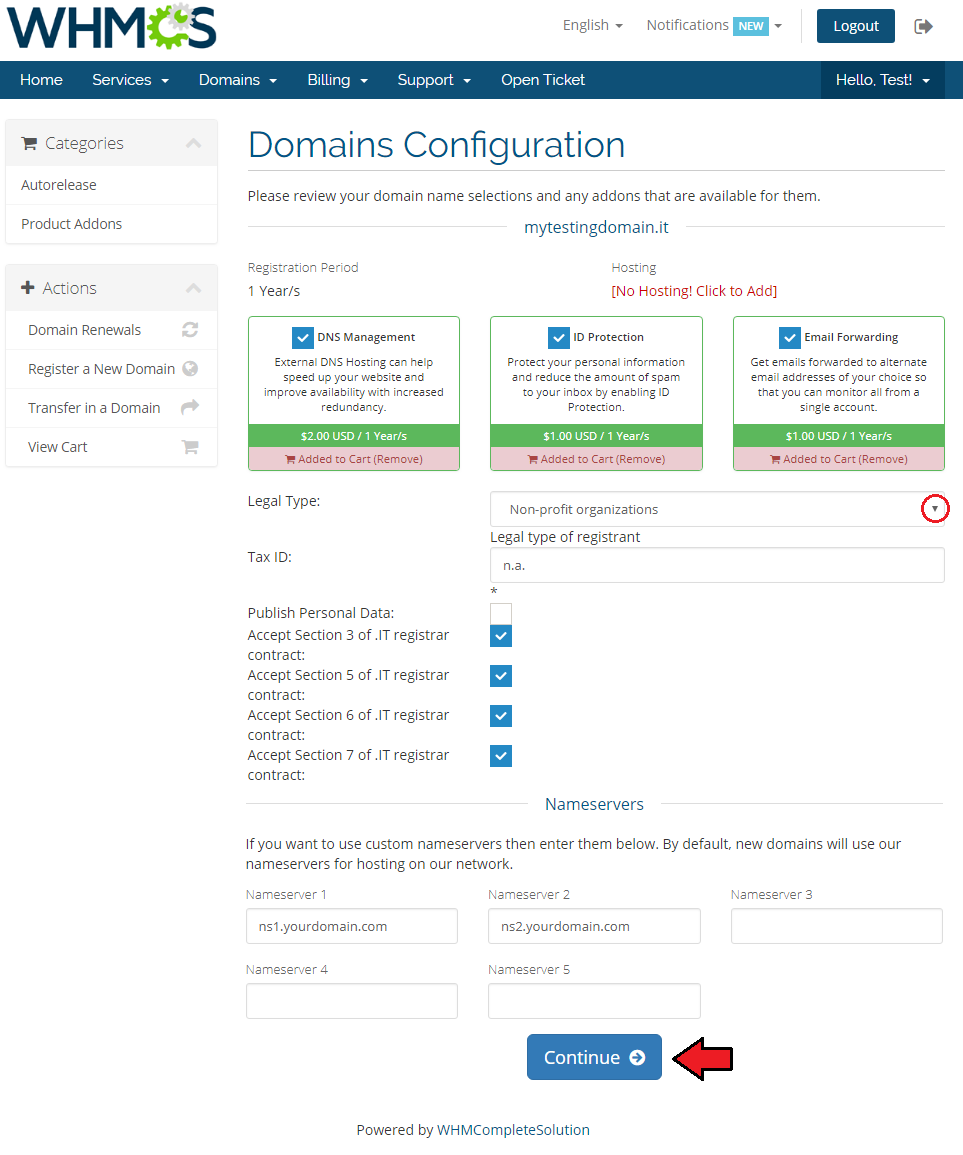Click the Nameserver 3 field

(x=836, y=926)
